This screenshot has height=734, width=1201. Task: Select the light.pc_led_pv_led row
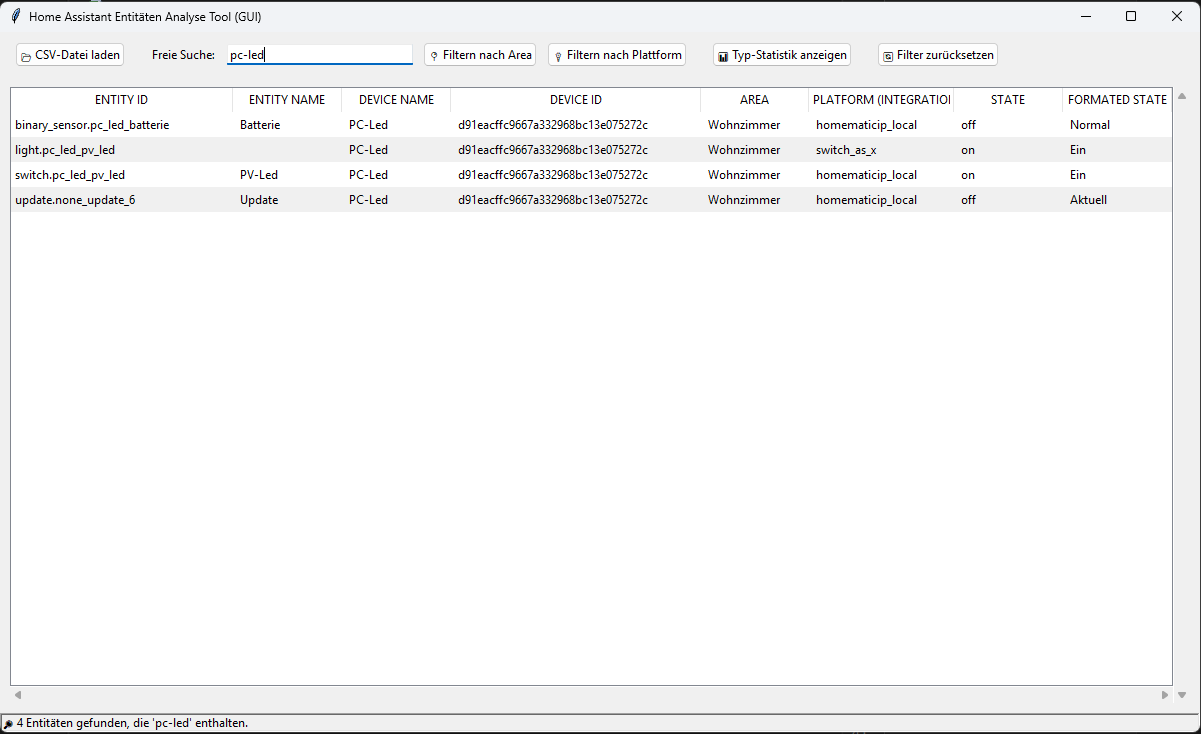pos(65,150)
